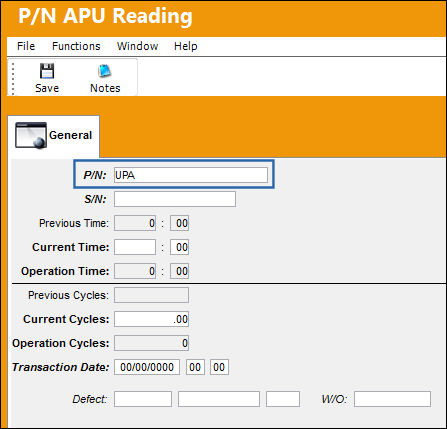Click the P/N field containing UPA
The image size is (447, 429).
tap(191, 175)
